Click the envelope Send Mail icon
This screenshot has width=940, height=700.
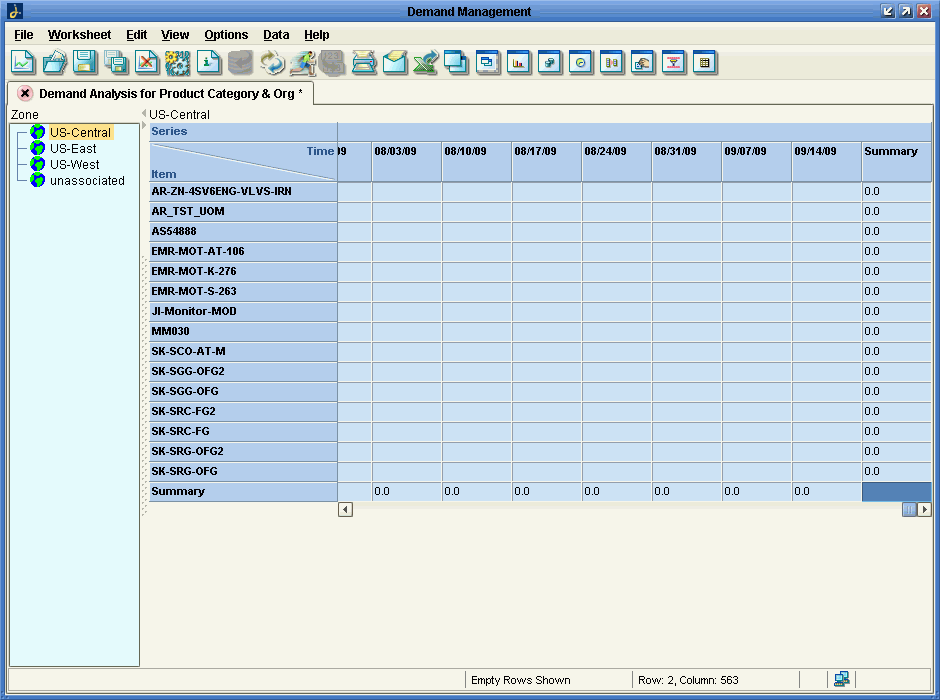pyautogui.click(x=395, y=62)
